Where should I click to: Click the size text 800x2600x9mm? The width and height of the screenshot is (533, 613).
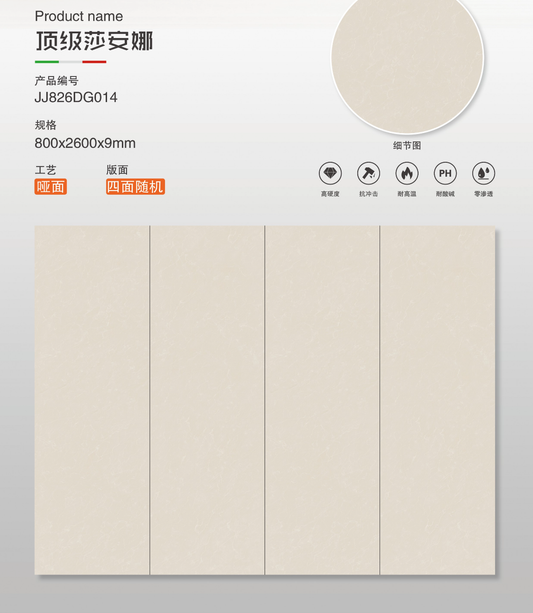85,143
